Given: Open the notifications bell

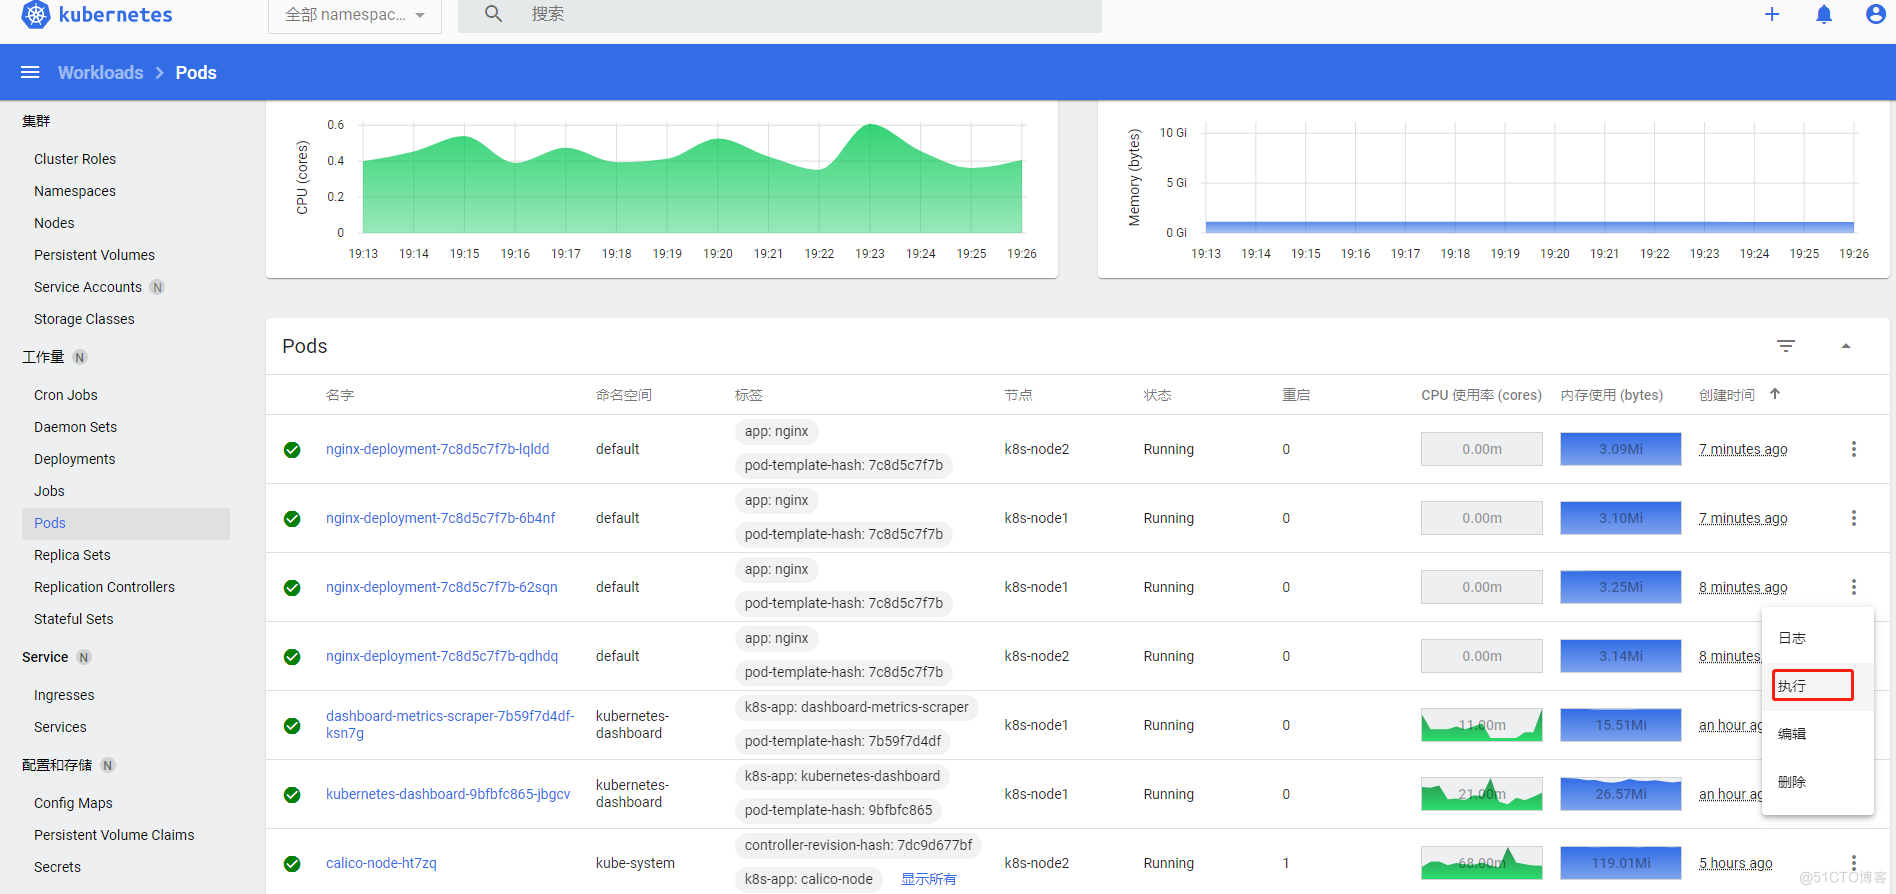Looking at the screenshot, I should click(1824, 14).
